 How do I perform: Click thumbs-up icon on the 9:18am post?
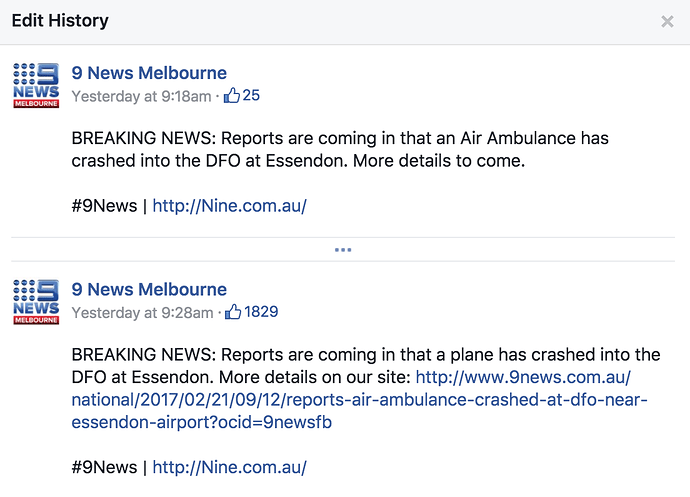point(232,96)
